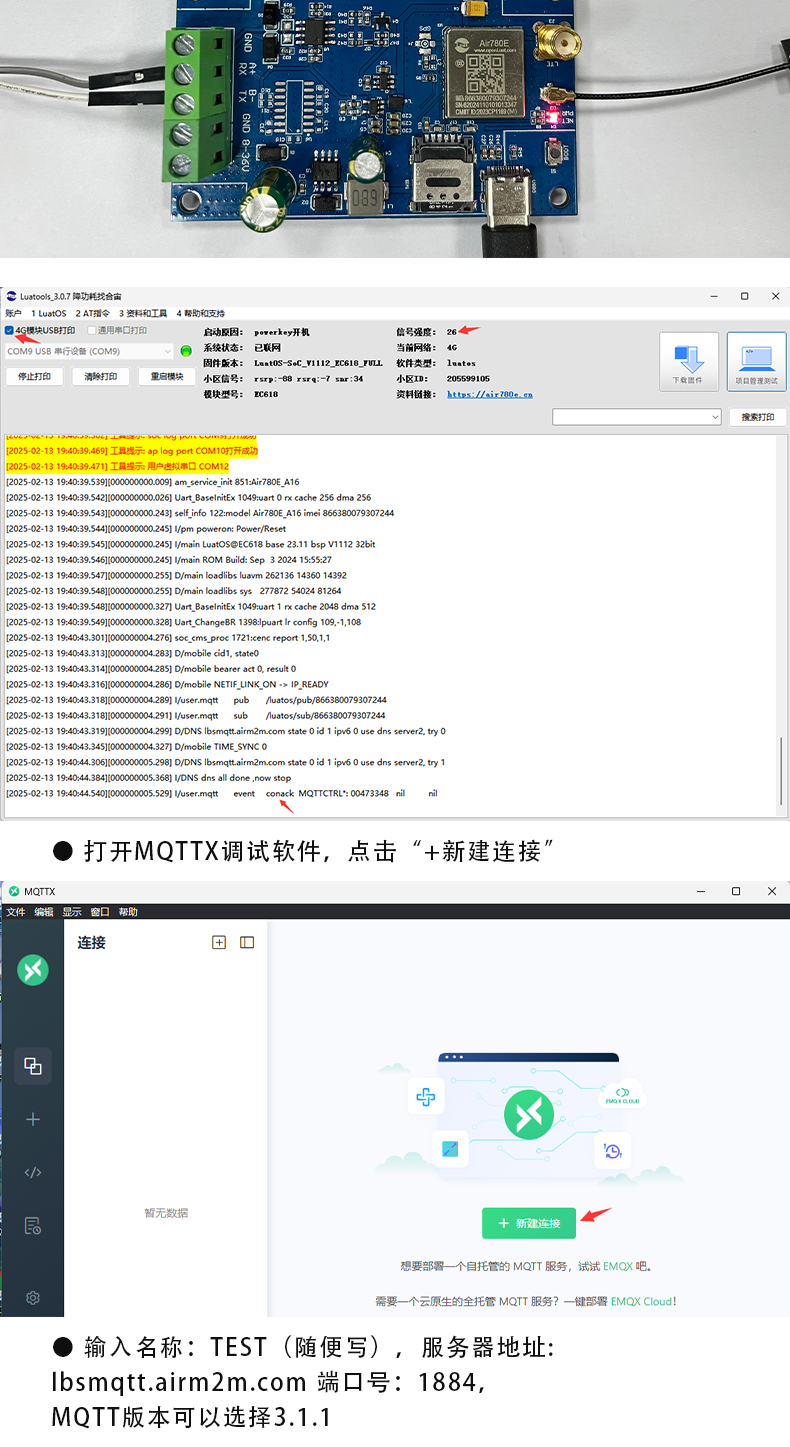Open 项目管理测试 project management icon
This screenshot has width=790, height=1447.
[x=756, y=361]
